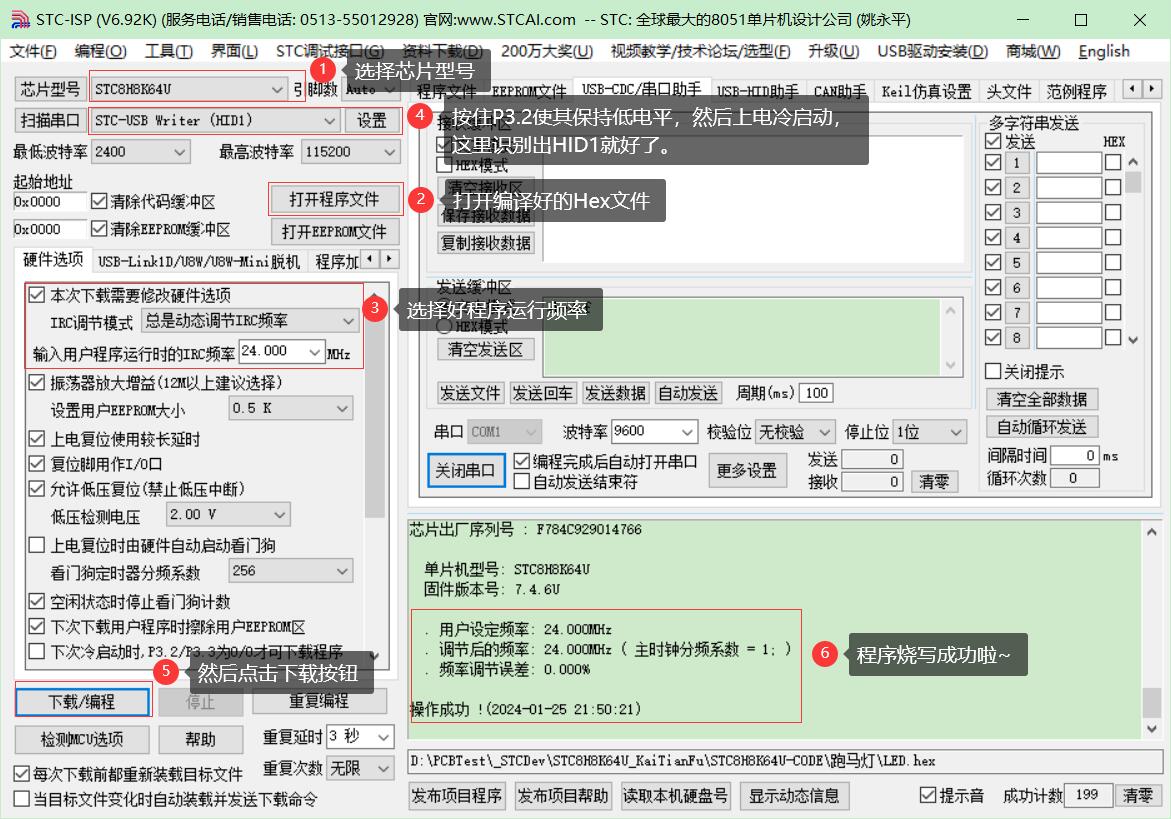This screenshot has width=1171, height=819.
Task: Open the 工具(T) menu
Action: pyautogui.click(x=168, y=52)
